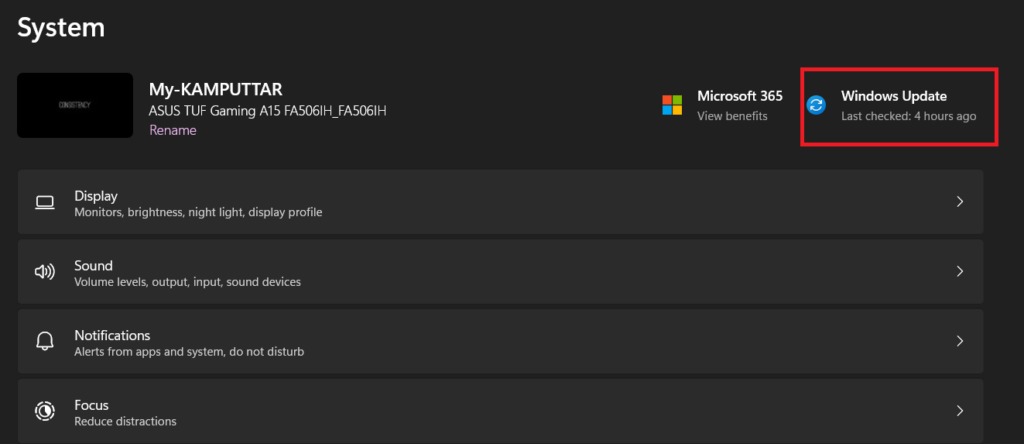Open Windows Update from the header
Viewport: 1024px width, 444px height.
tap(894, 96)
